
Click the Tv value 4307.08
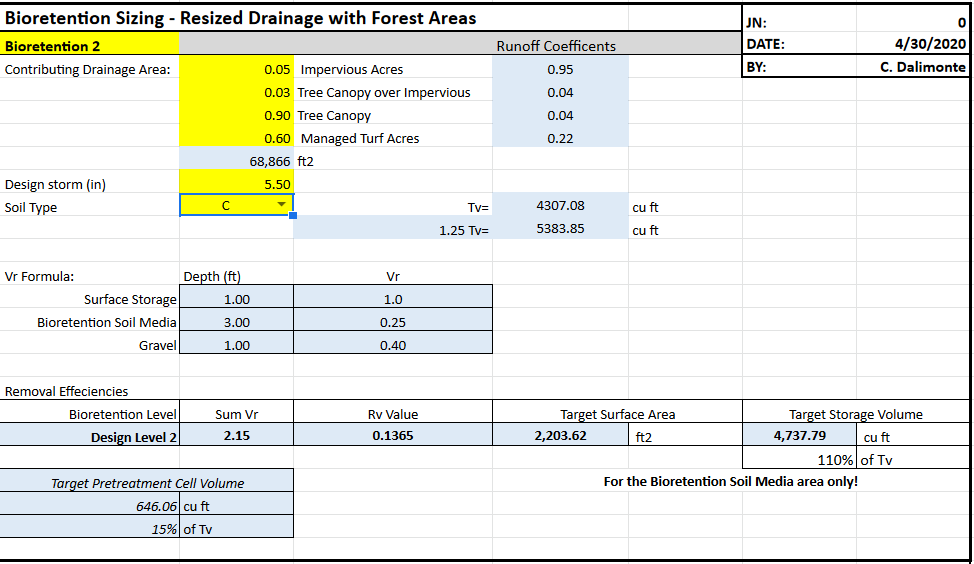click(560, 206)
